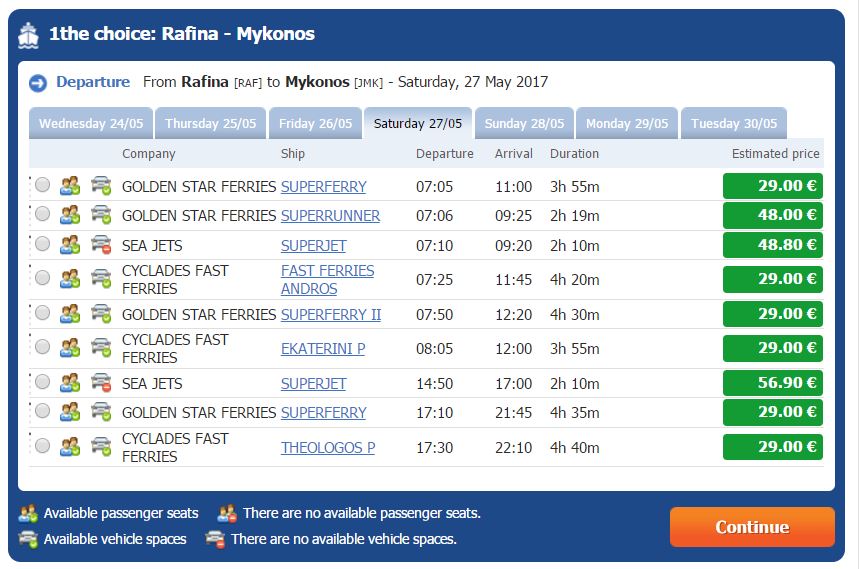Click passenger seats icon in THEOLOGOS P row

pyautogui.click(x=70, y=447)
